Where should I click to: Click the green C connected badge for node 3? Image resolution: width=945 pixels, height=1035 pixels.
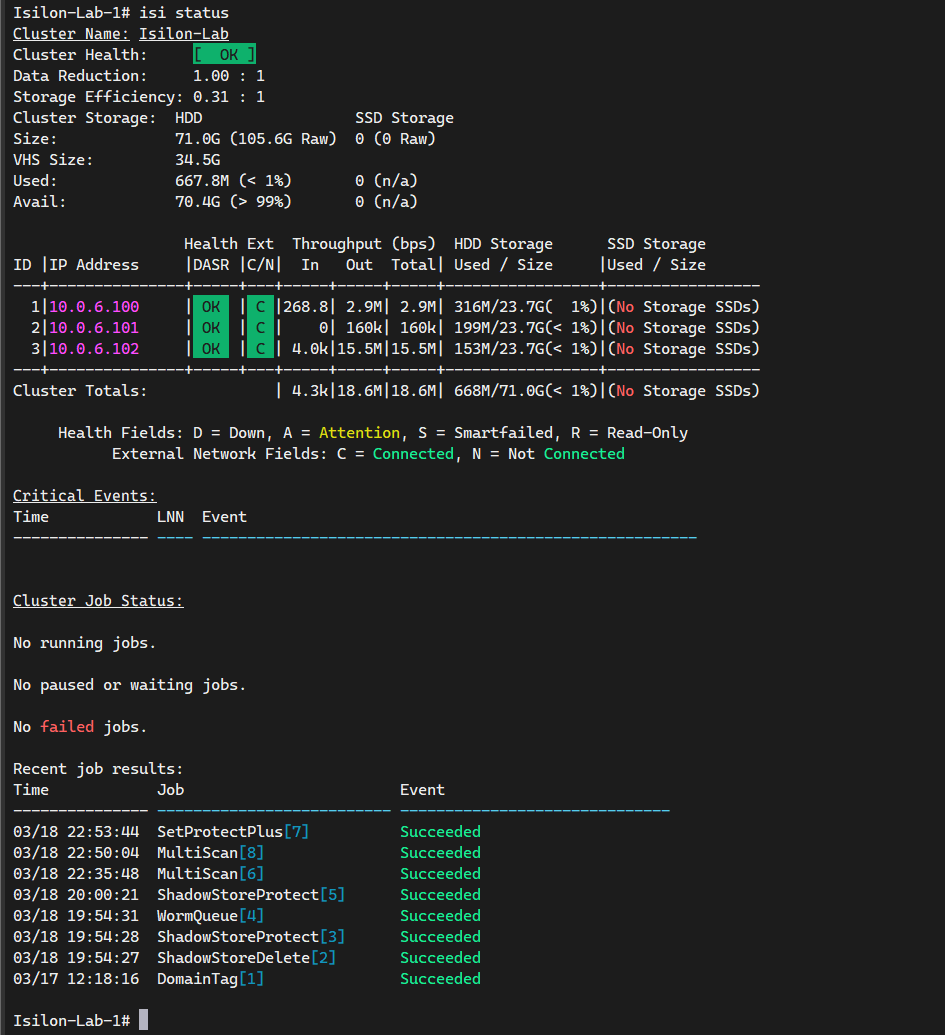tap(260, 349)
